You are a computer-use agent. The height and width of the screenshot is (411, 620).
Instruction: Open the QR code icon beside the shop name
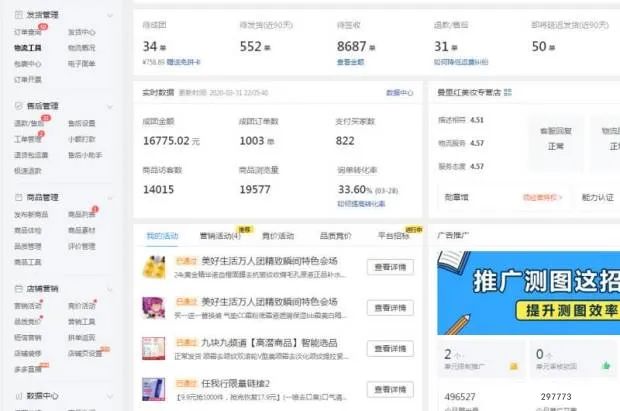pos(508,92)
